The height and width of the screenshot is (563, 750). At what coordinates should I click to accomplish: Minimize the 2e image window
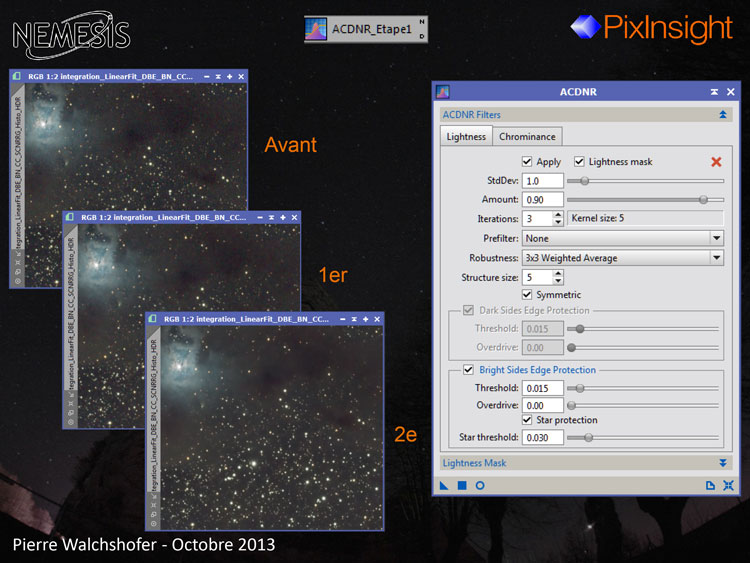[342, 319]
